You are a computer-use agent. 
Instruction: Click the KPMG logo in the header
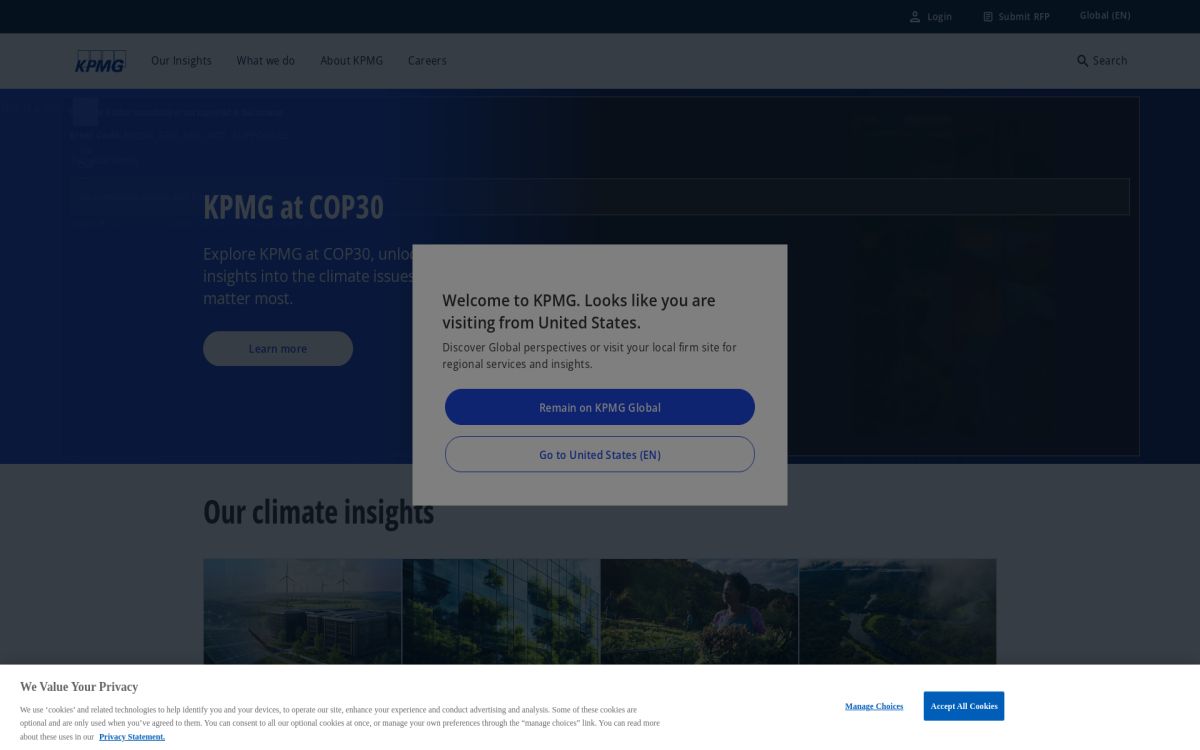pyautogui.click(x=100, y=60)
